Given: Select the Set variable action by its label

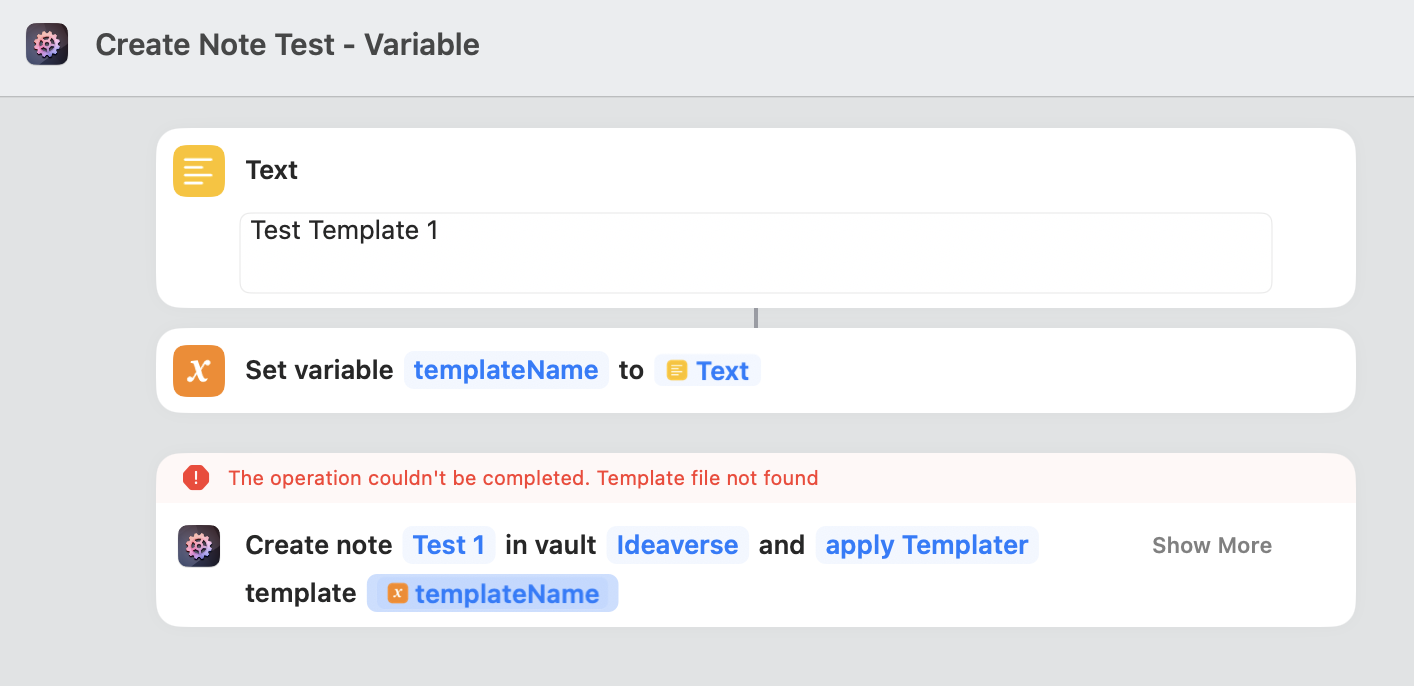Looking at the screenshot, I should pyautogui.click(x=319, y=371).
